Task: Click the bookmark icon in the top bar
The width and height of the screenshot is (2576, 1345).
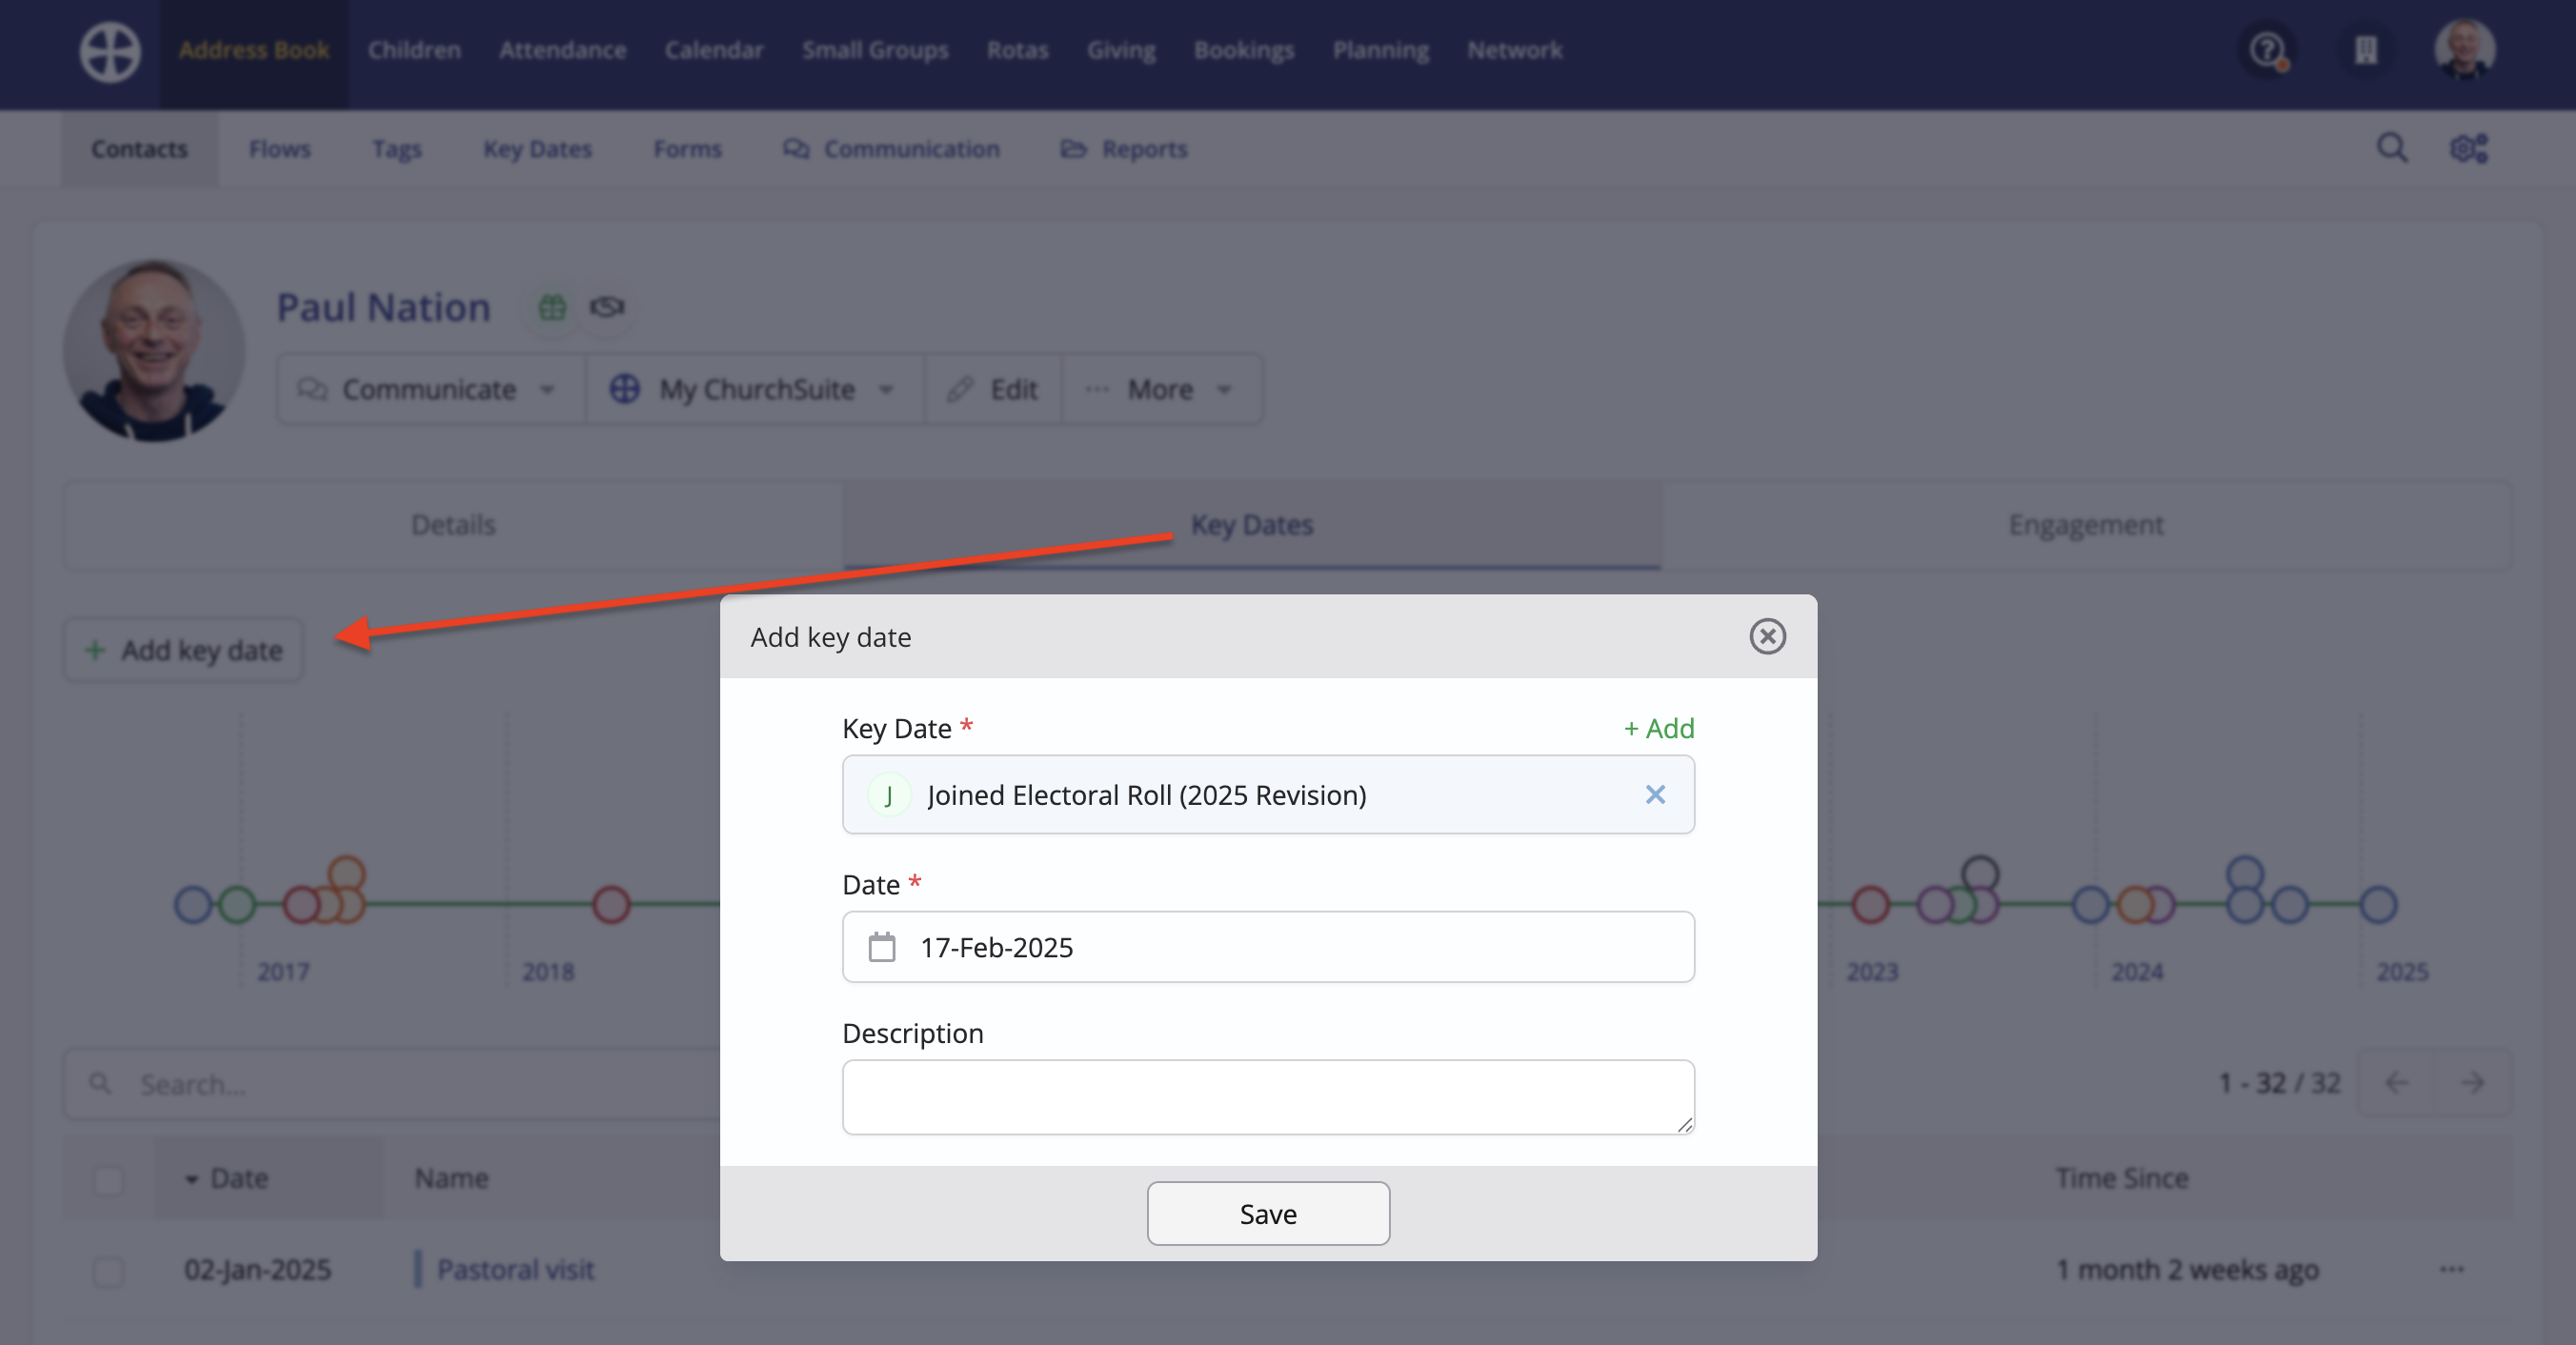Action: [x=2366, y=50]
